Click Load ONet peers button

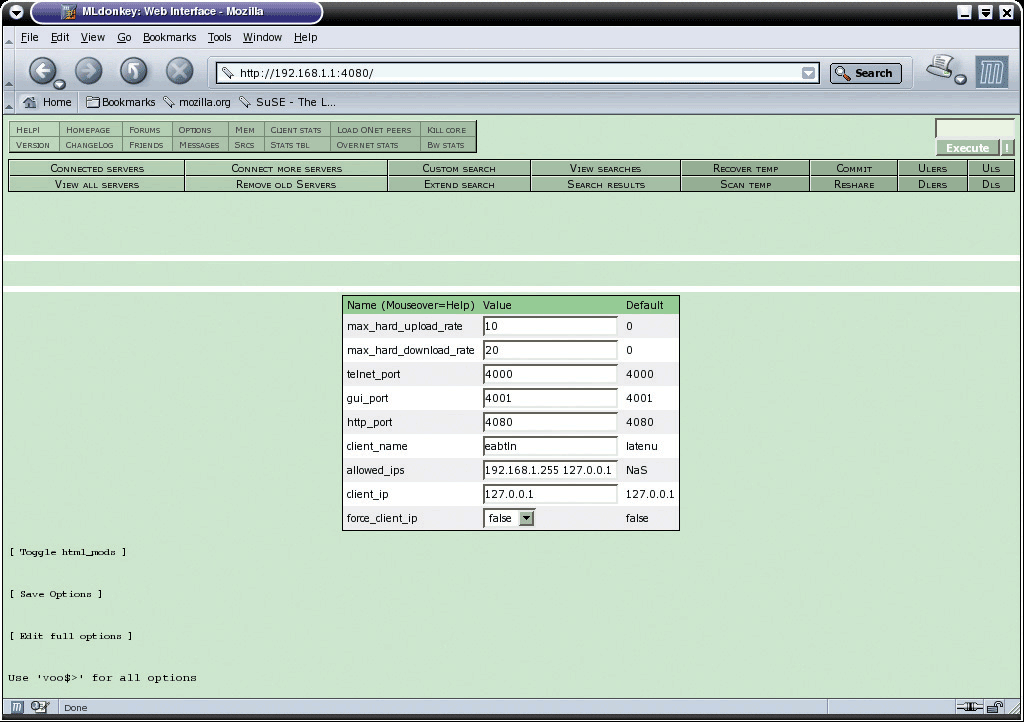pos(376,129)
